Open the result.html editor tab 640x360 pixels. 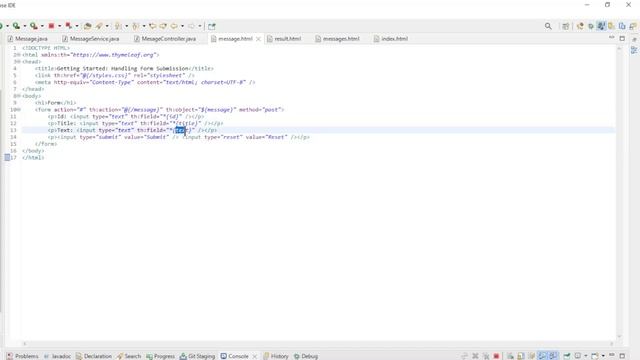tap(284, 39)
